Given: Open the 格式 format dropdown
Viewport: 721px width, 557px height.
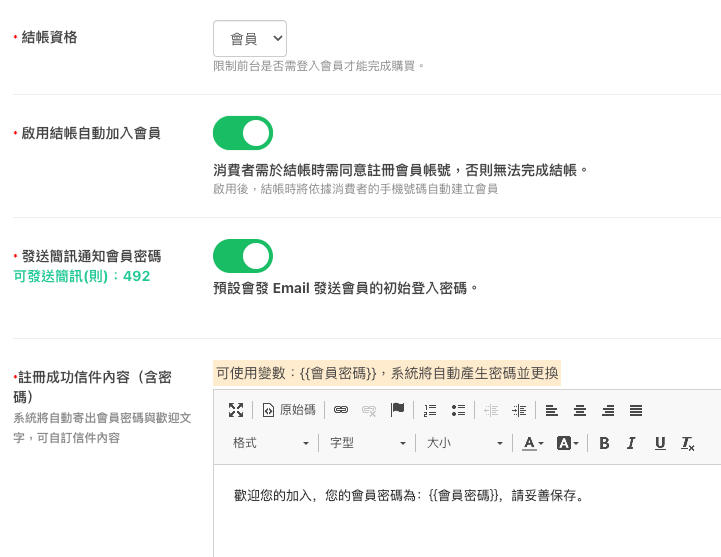Looking at the screenshot, I should [x=270, y=443].
